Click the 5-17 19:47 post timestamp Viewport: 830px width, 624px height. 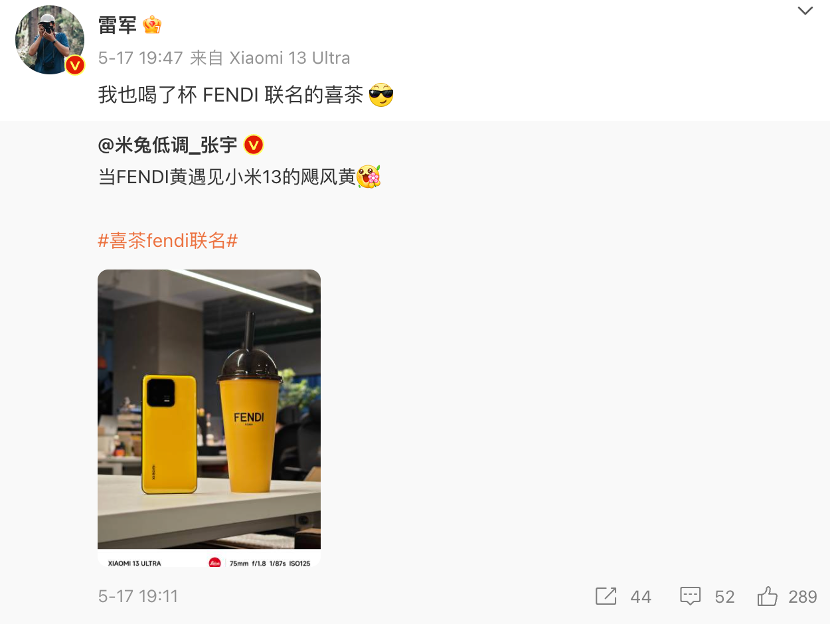point(140,58)
